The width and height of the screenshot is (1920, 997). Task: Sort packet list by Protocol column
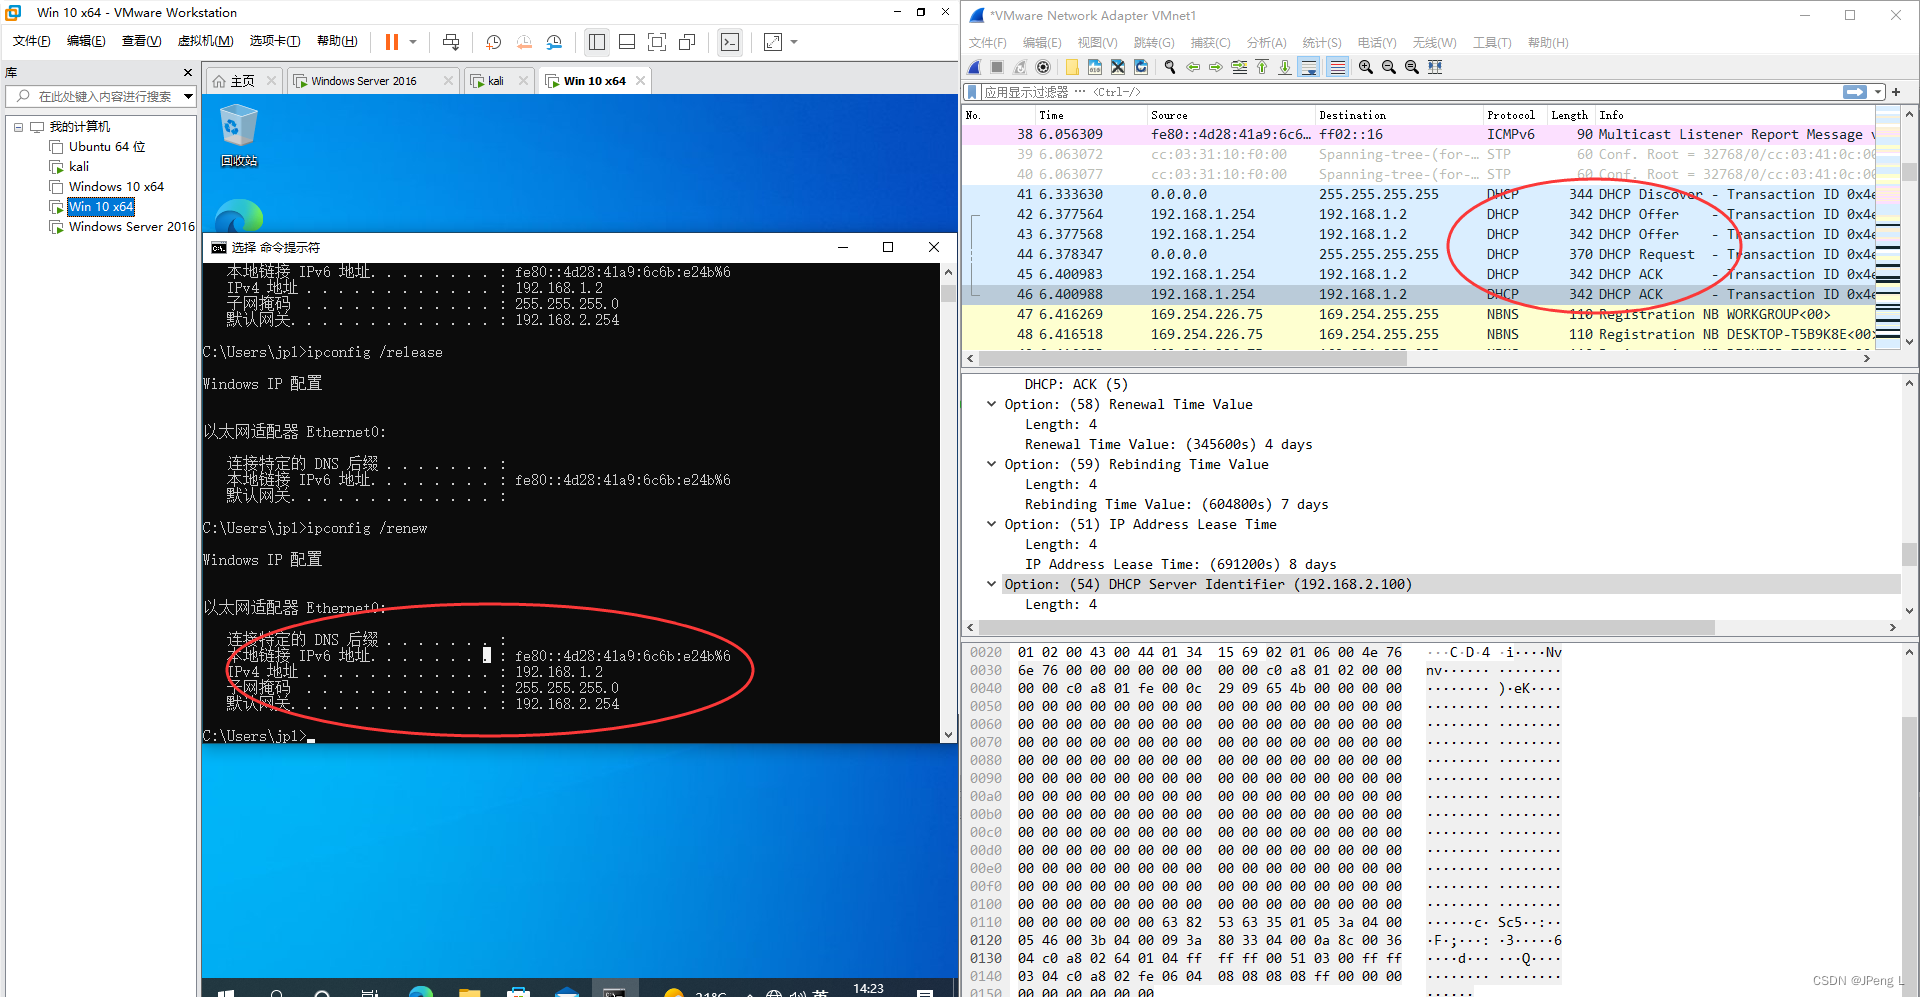tap(1510, 115)
